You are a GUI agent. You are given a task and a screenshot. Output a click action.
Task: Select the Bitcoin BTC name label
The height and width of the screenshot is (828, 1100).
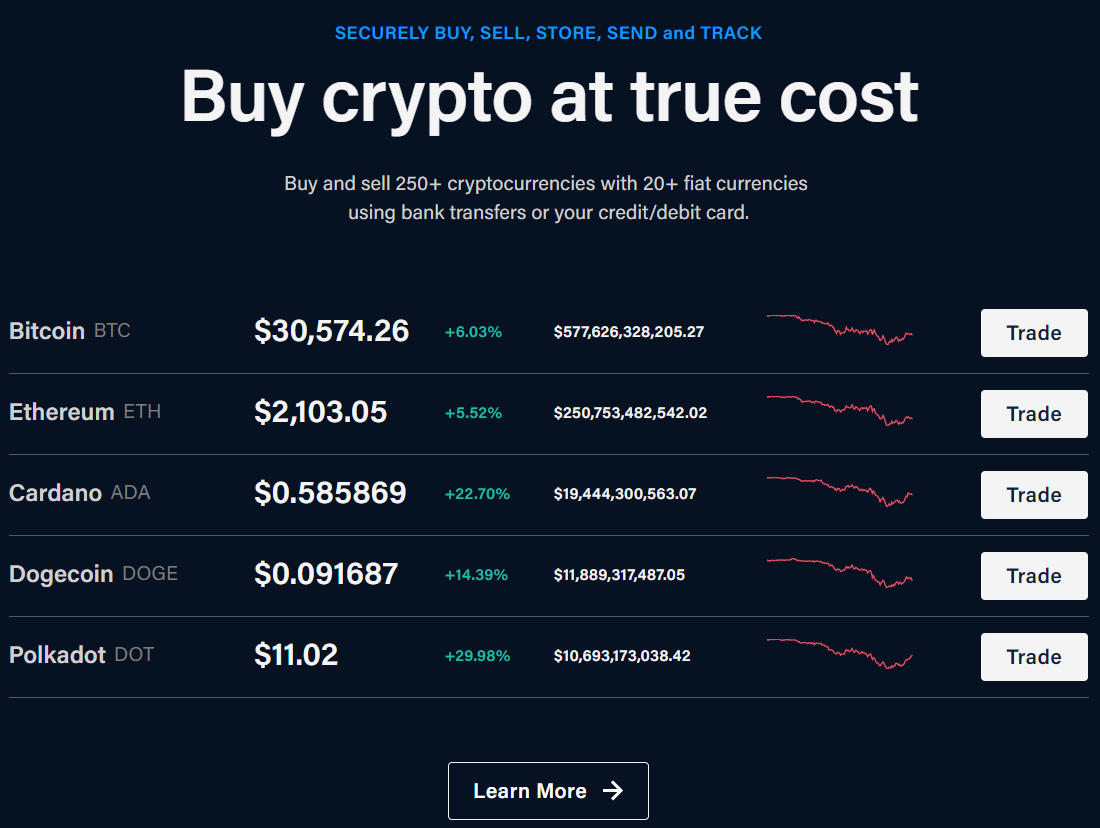click(x=70, y=330)
